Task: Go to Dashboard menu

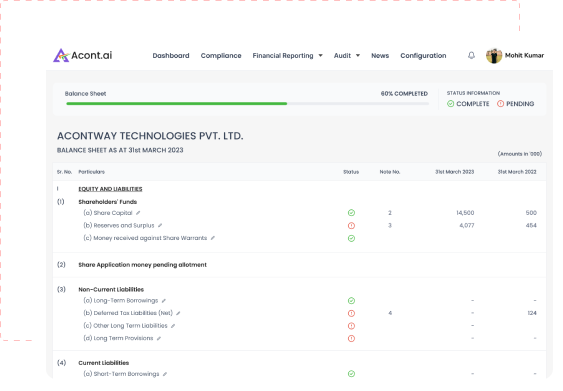Action: [171, 56]
